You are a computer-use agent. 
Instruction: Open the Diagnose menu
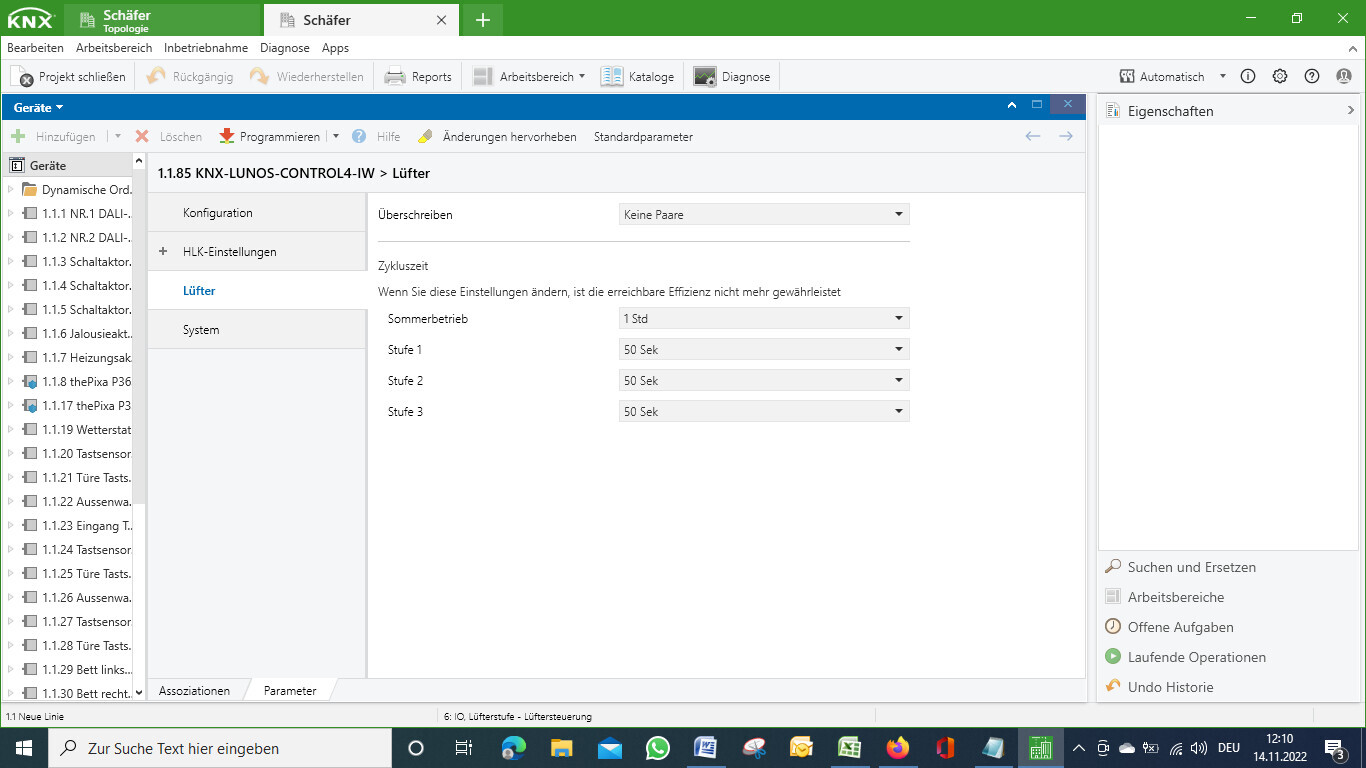[x=285, y=47]
